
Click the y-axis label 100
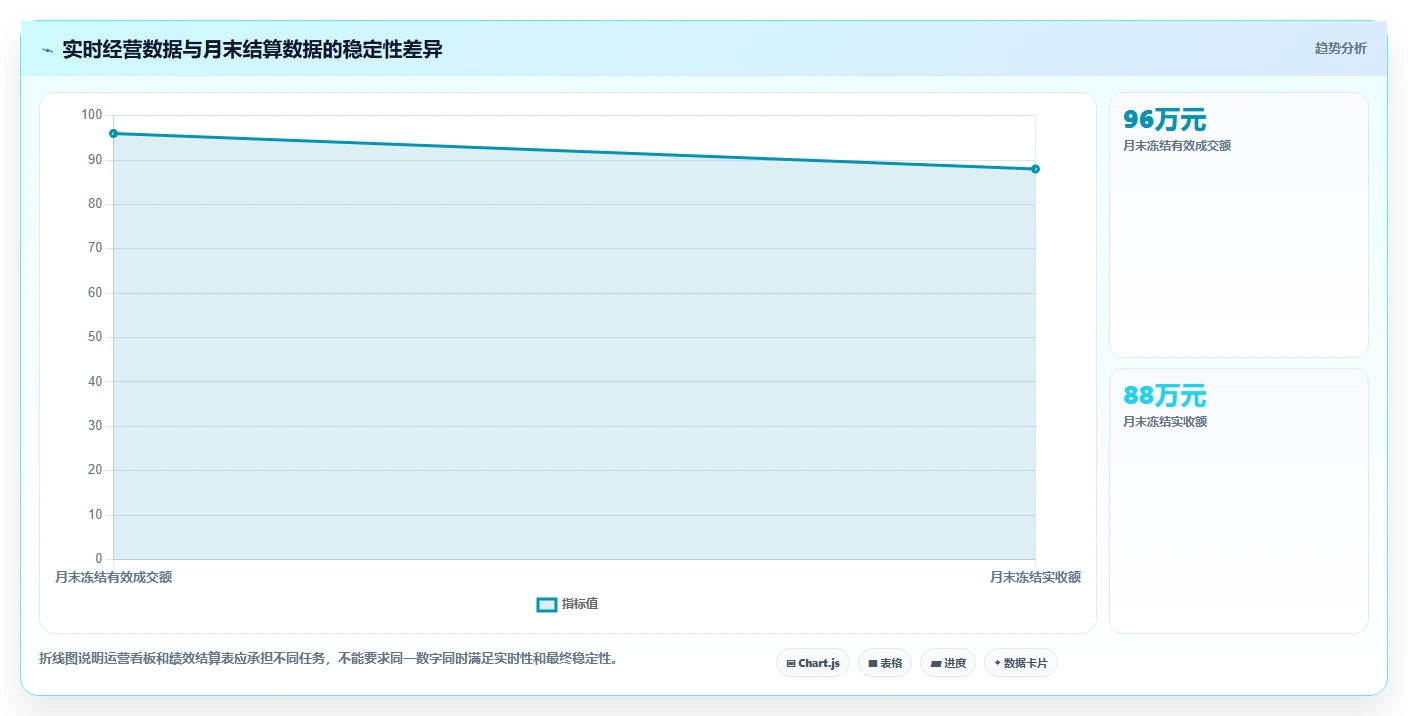92,115
